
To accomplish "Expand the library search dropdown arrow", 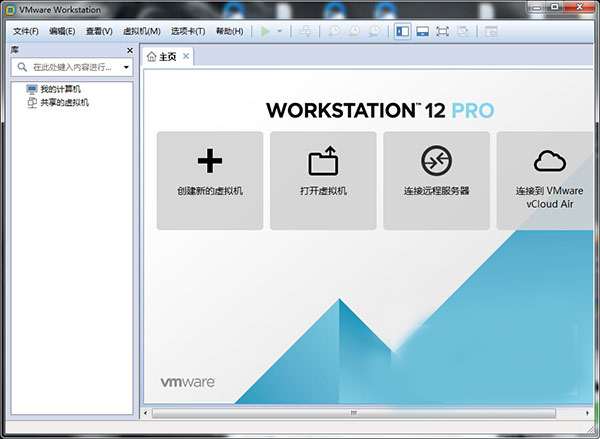I will click(126, 67).
